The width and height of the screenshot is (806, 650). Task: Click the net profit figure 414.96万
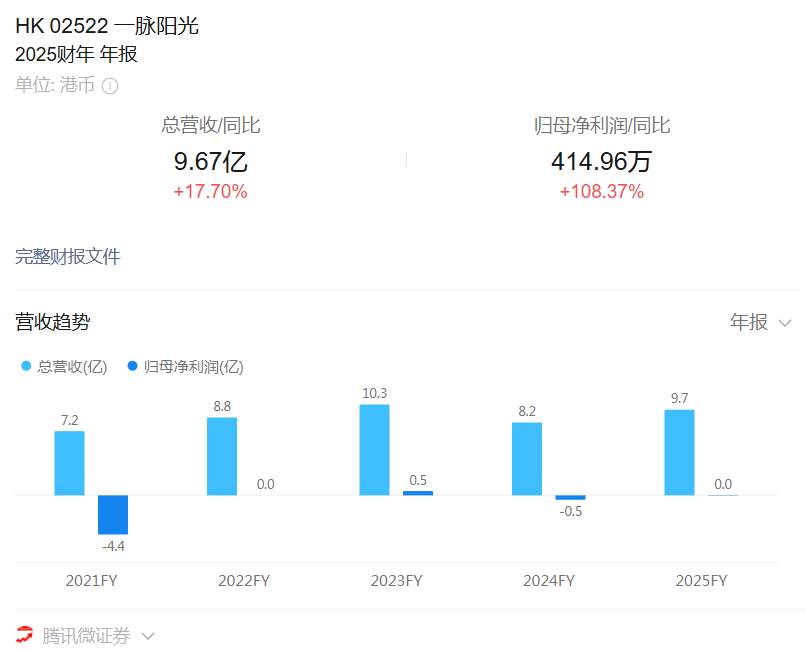601,161
